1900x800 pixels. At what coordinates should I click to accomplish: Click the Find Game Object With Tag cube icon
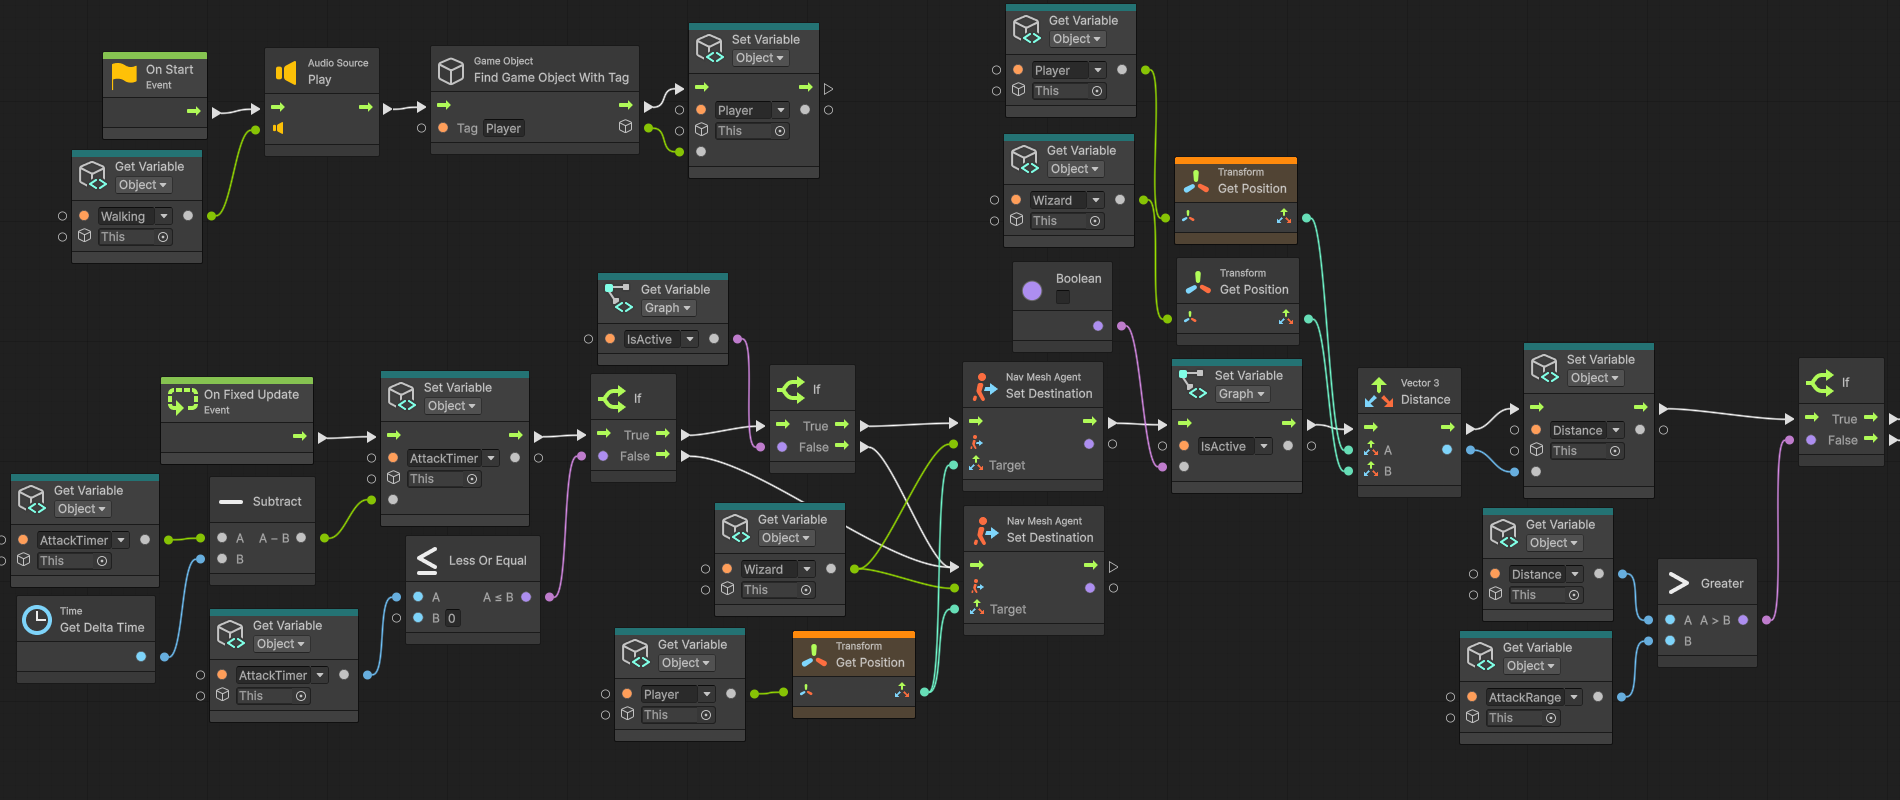pyautogui.click(x=451, y=70)
